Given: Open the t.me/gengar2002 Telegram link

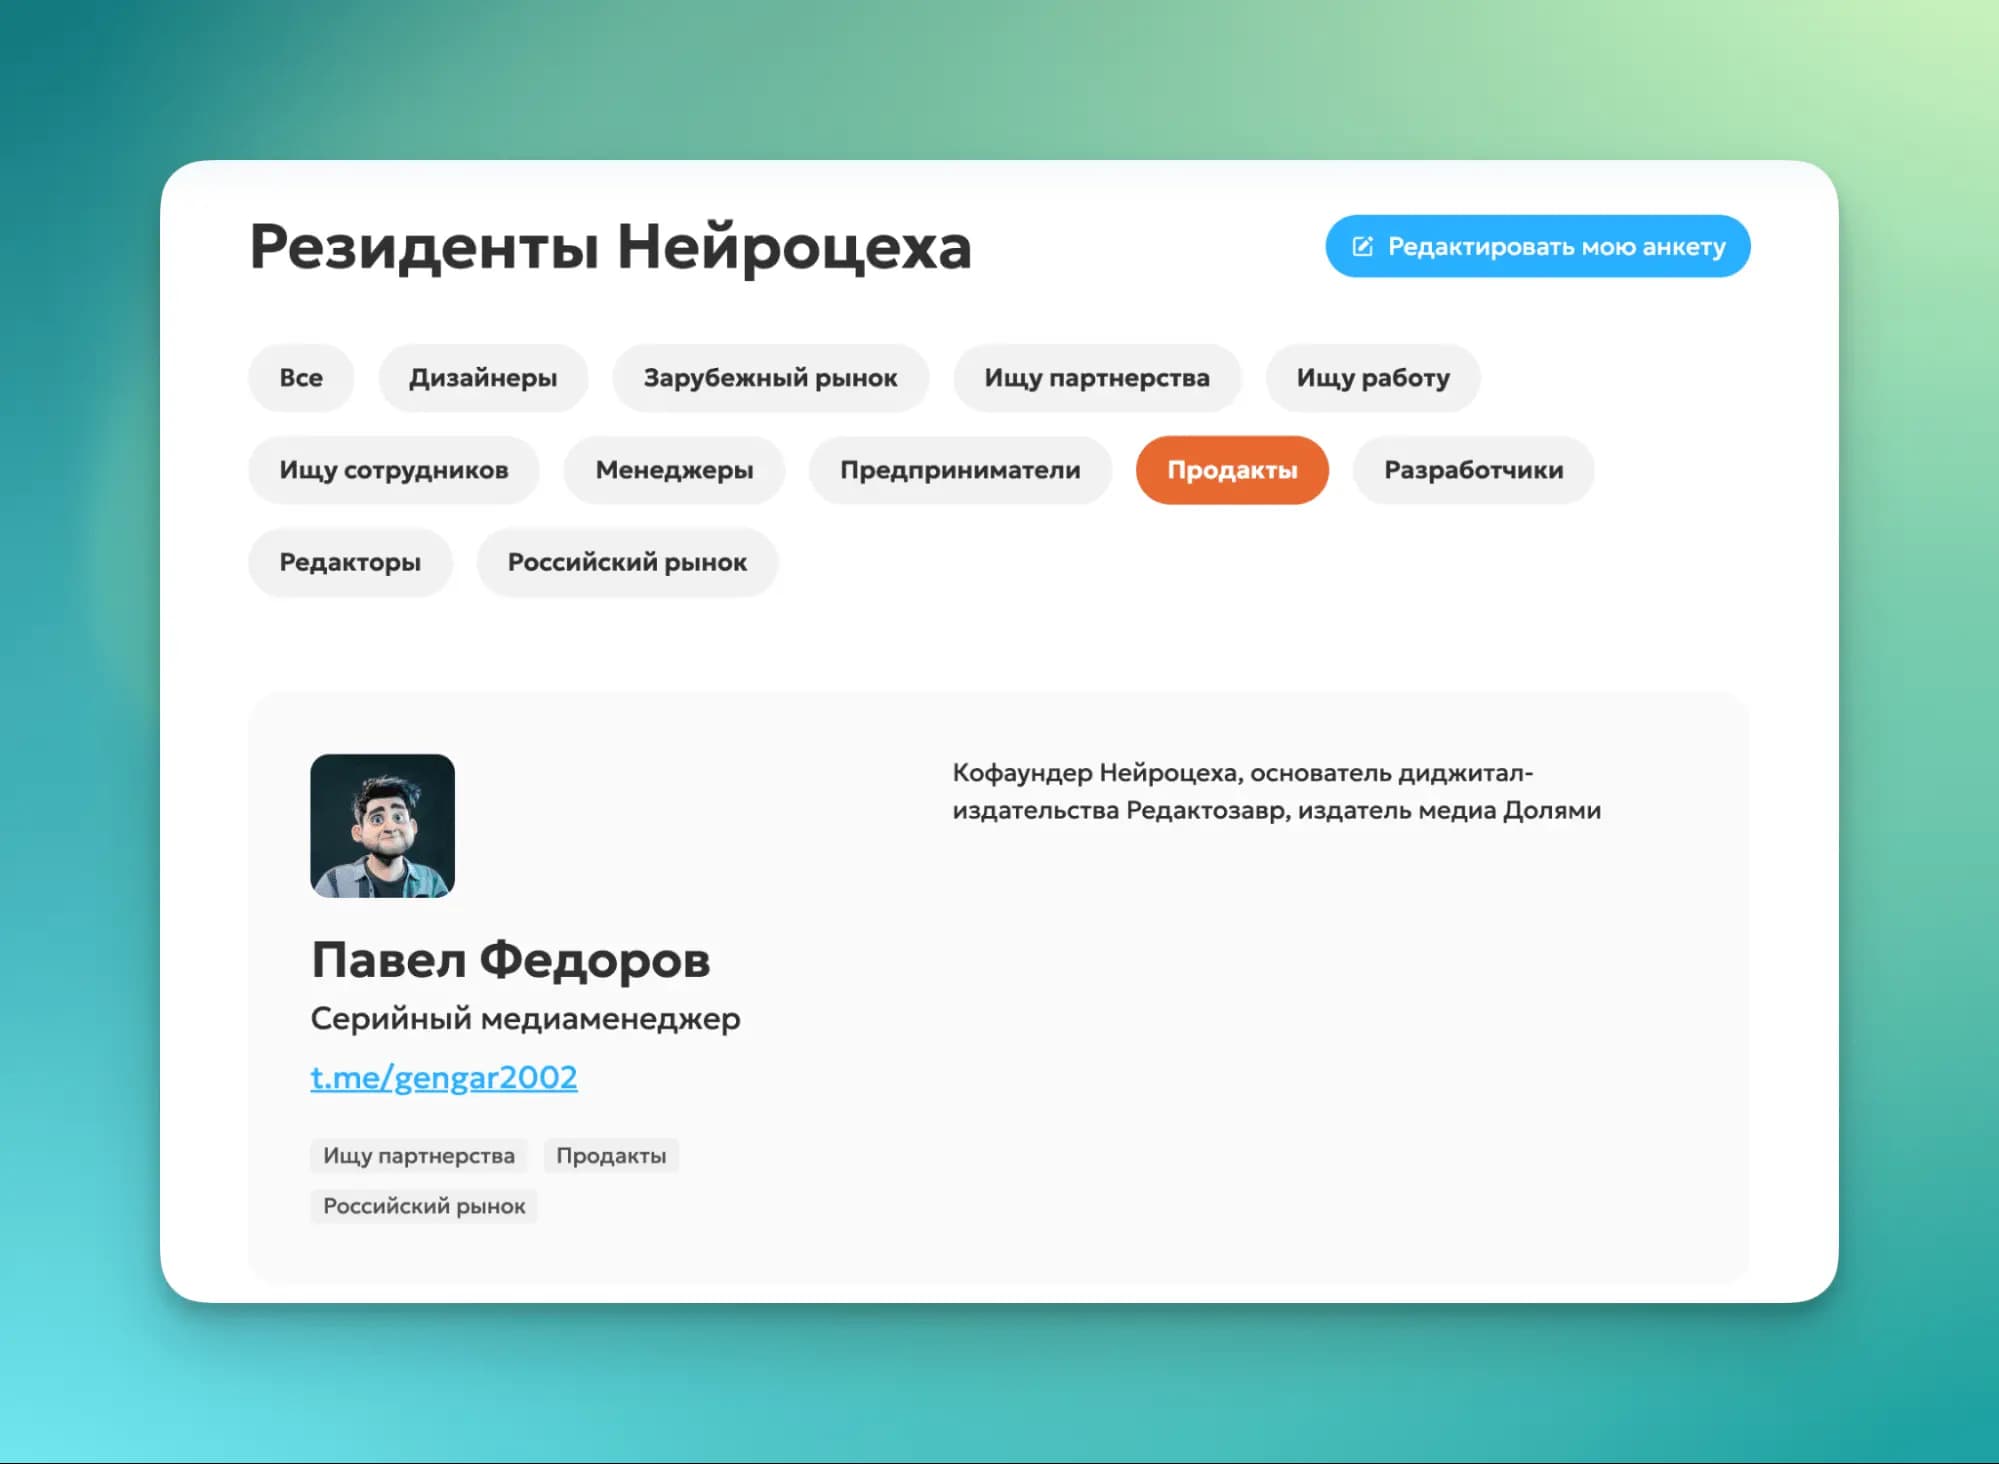Looking at the screenshot, I should [444, 1077].
